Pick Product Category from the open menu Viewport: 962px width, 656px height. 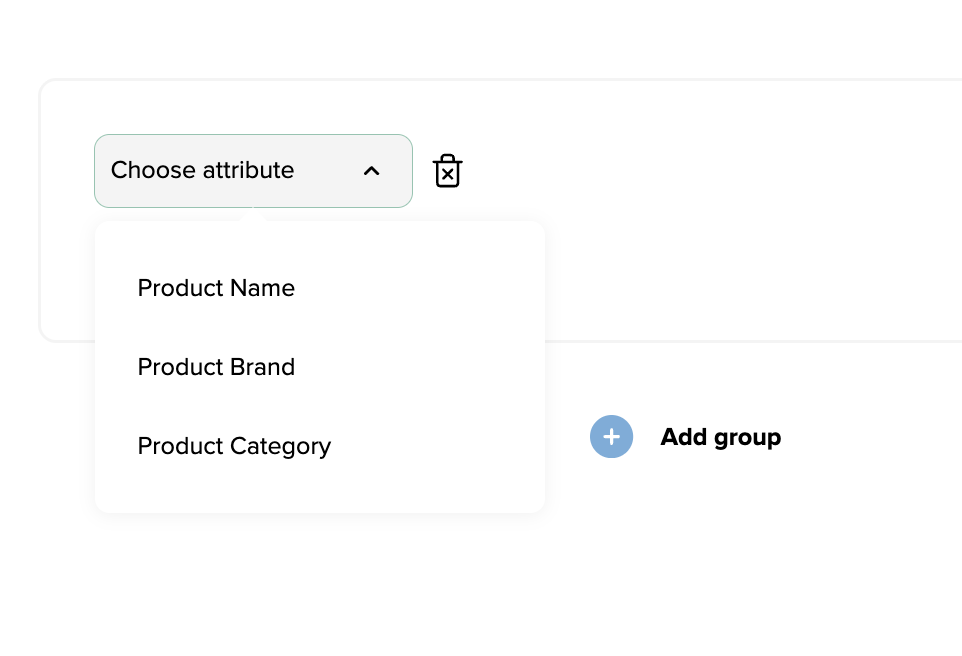[x=234, y=446]
